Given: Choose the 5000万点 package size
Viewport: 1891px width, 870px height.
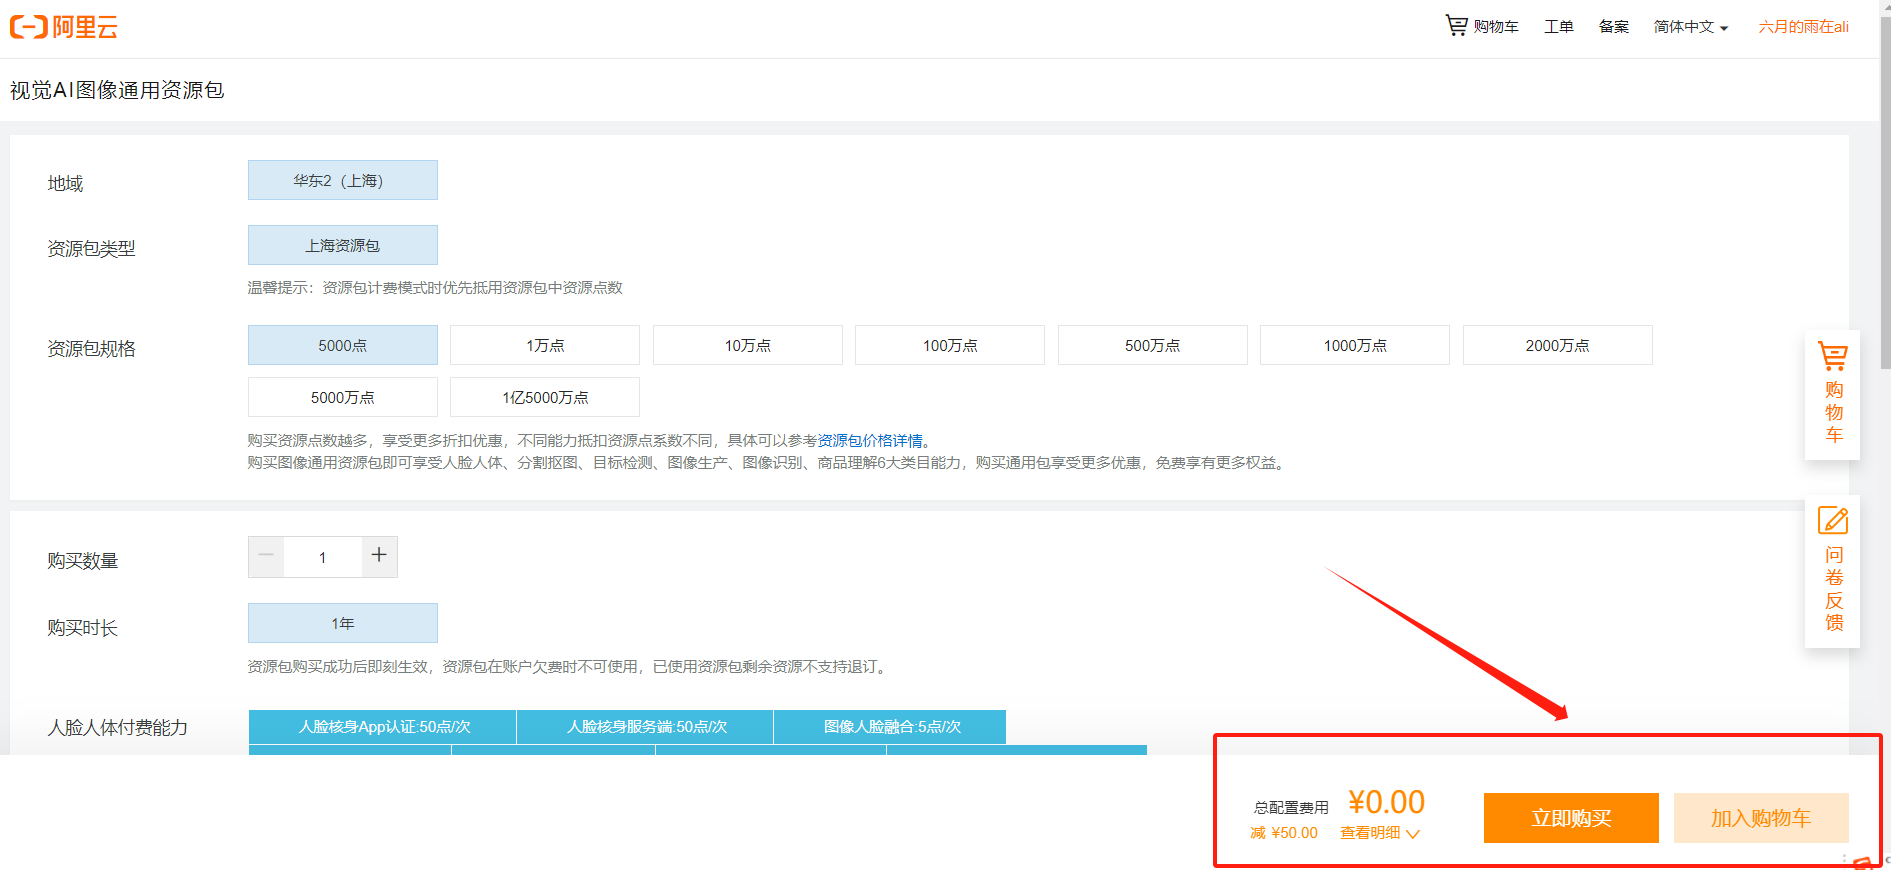Looking at the screenshot, I should [x=343, y=397].
